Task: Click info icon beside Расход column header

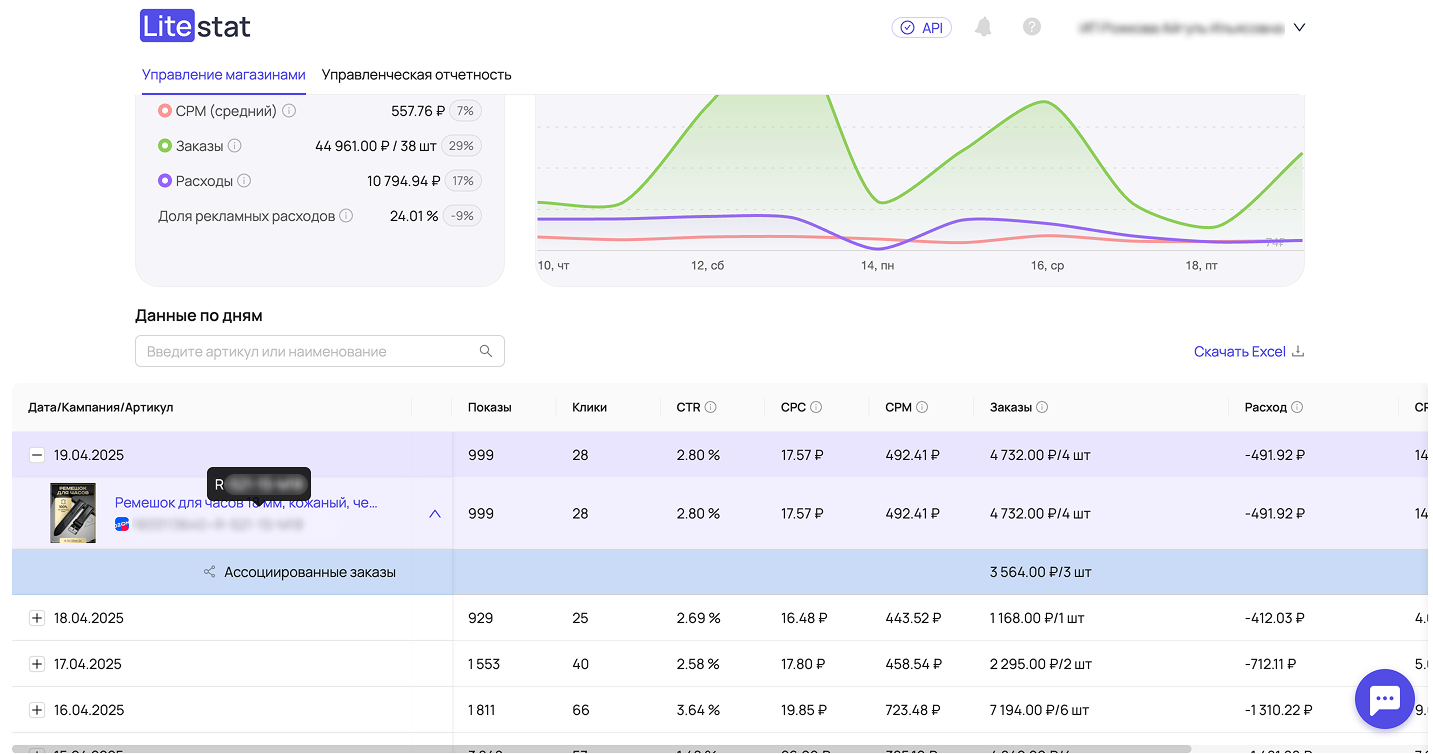Action: tap(1297, 407)
